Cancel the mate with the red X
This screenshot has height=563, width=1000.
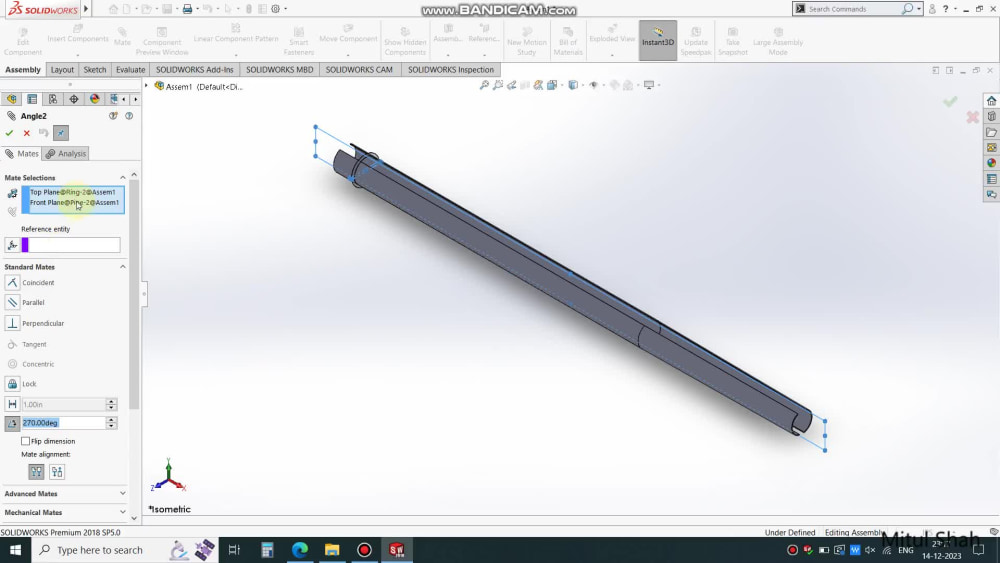point(27,133)
